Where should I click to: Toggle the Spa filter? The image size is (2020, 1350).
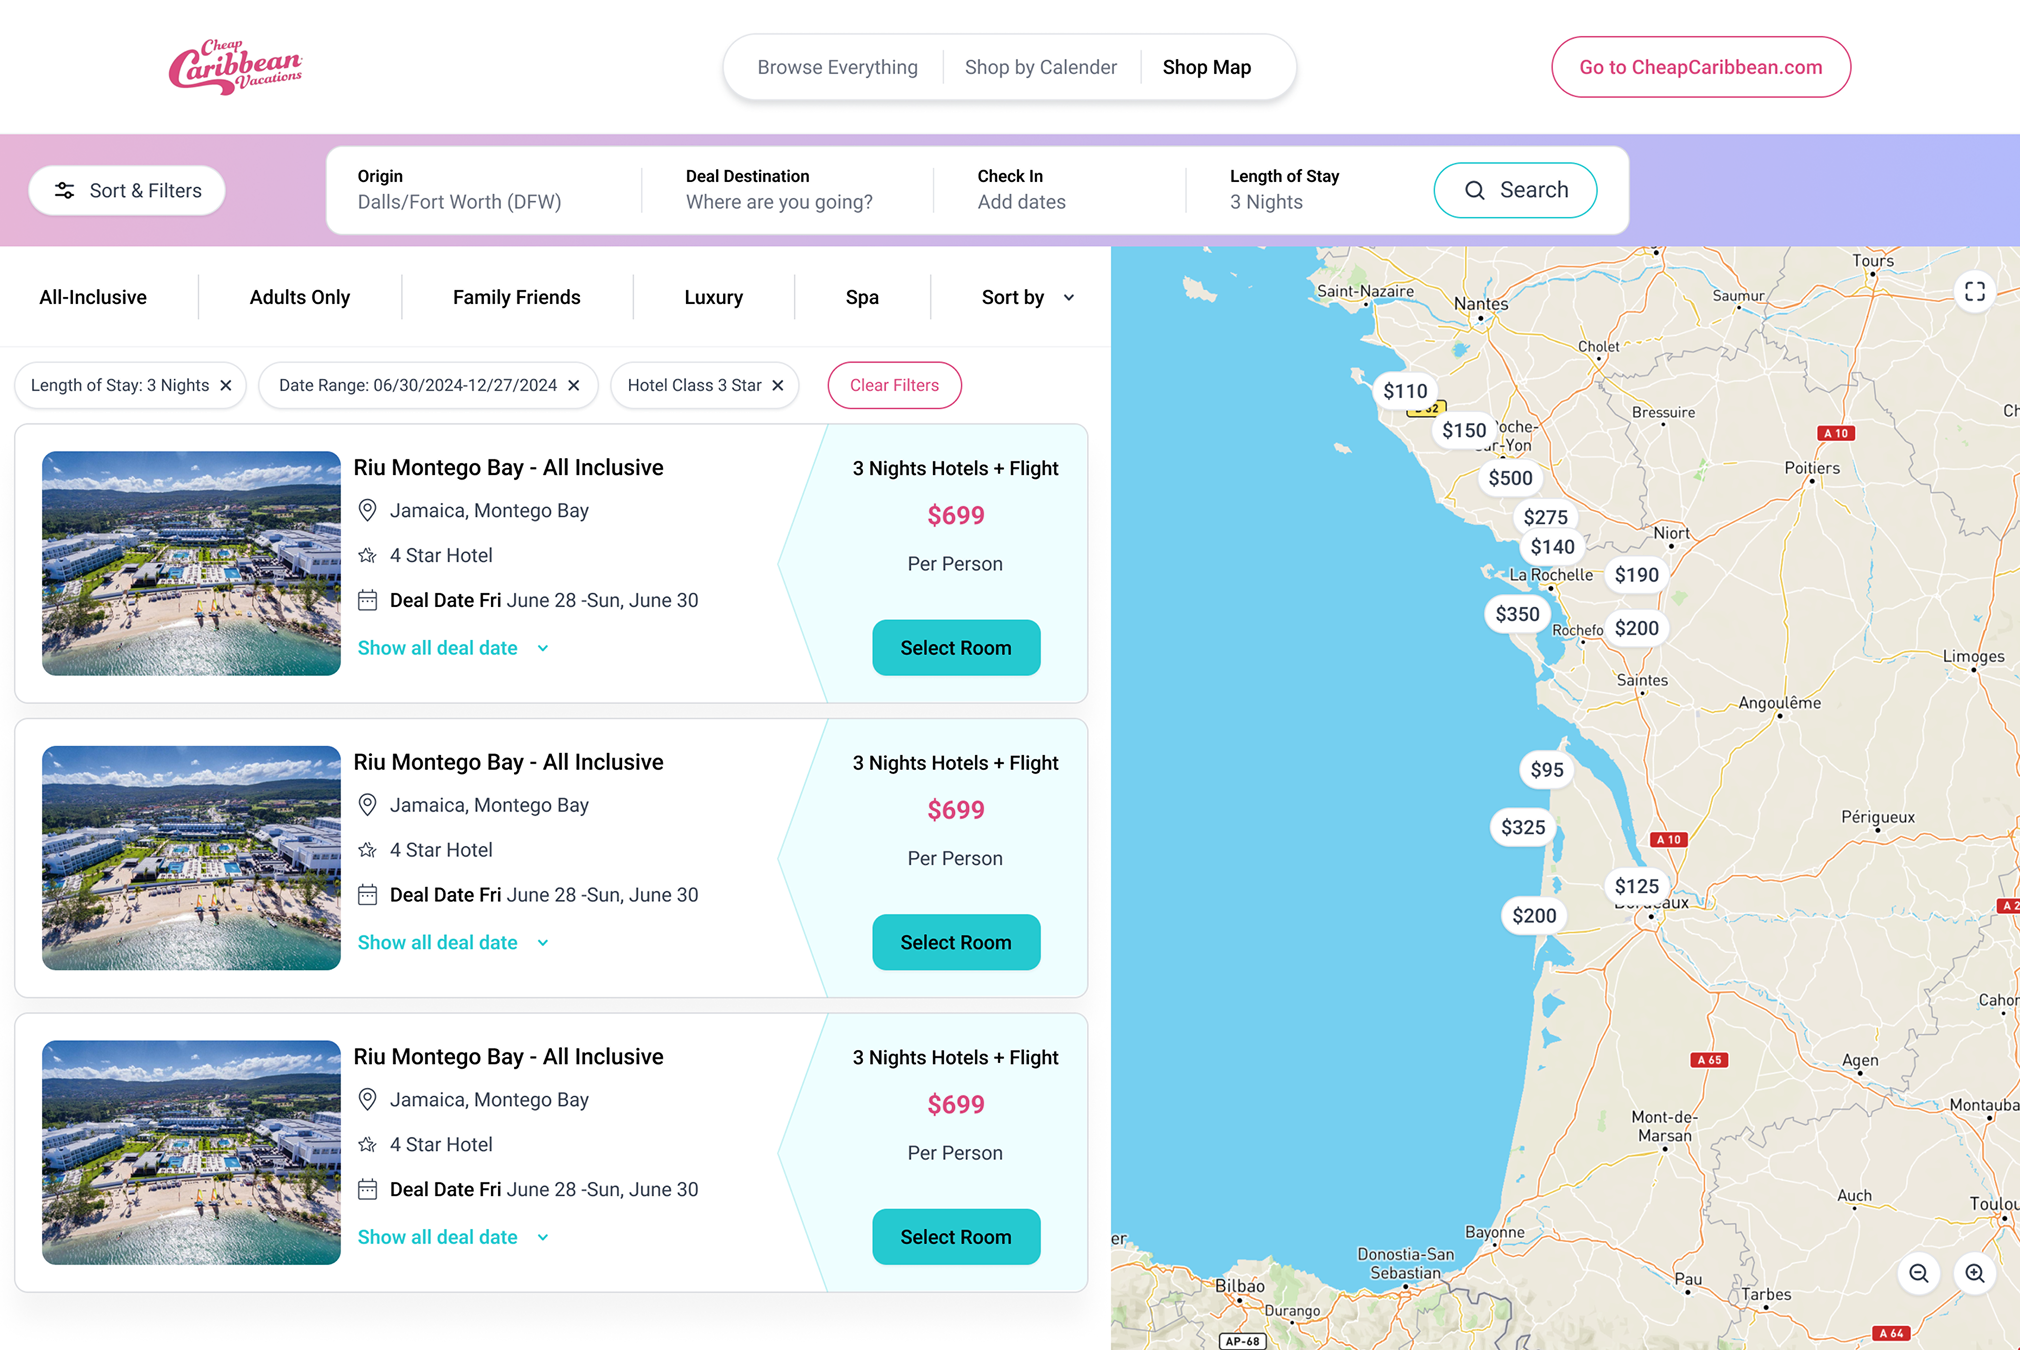pos(862,297)
